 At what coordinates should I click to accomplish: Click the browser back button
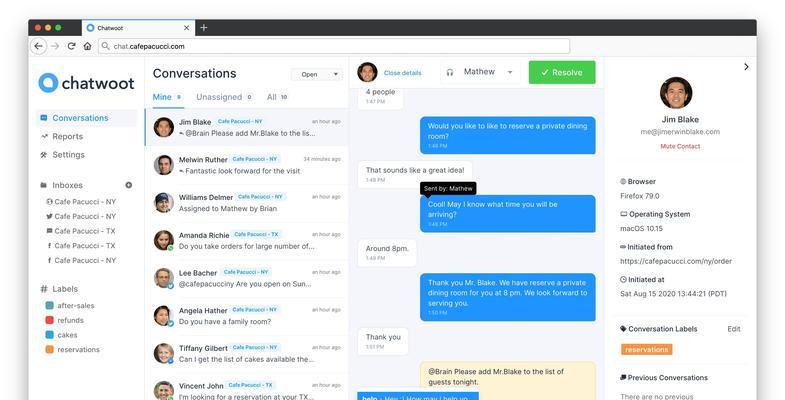point(39,46)
